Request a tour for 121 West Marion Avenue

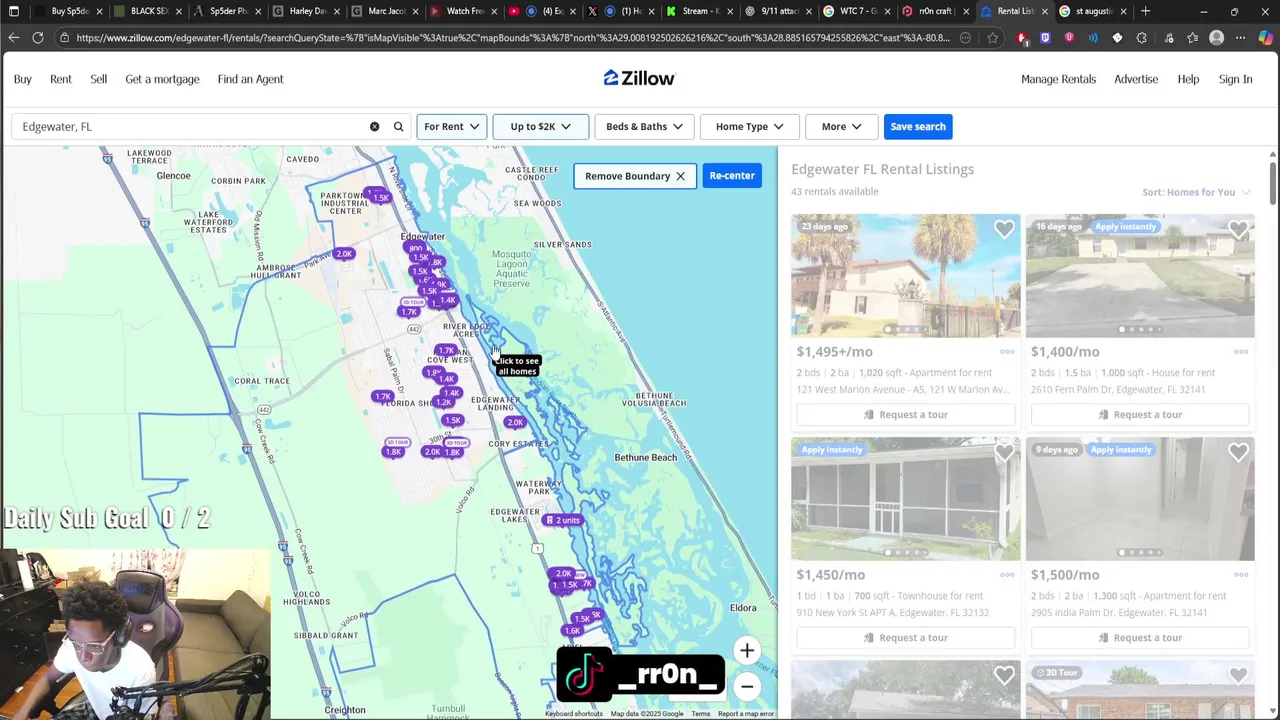(905, 415)
